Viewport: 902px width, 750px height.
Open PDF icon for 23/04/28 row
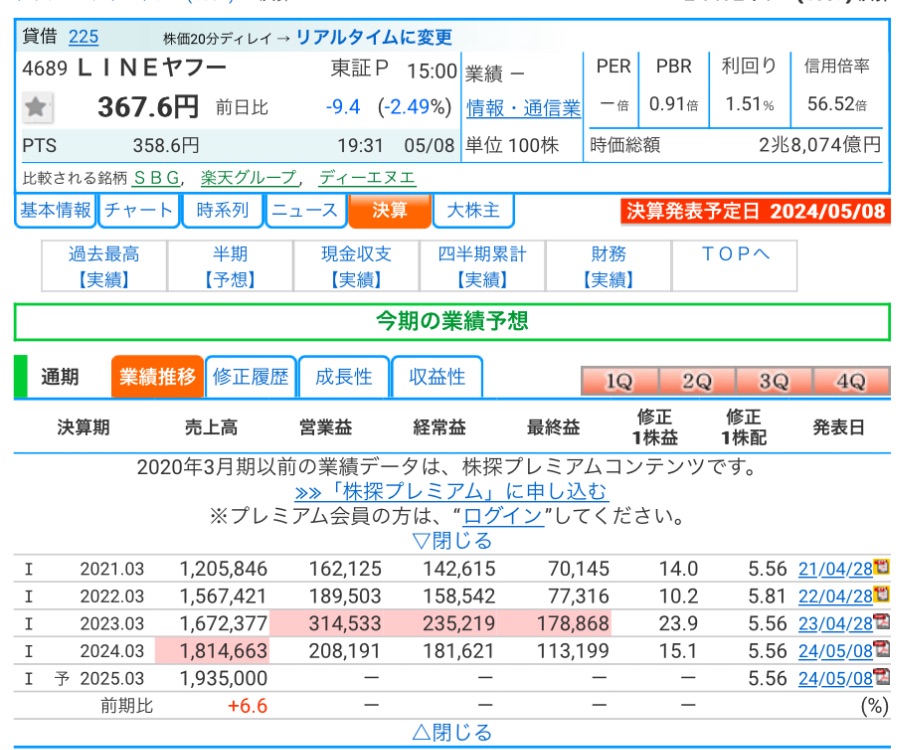881,622
